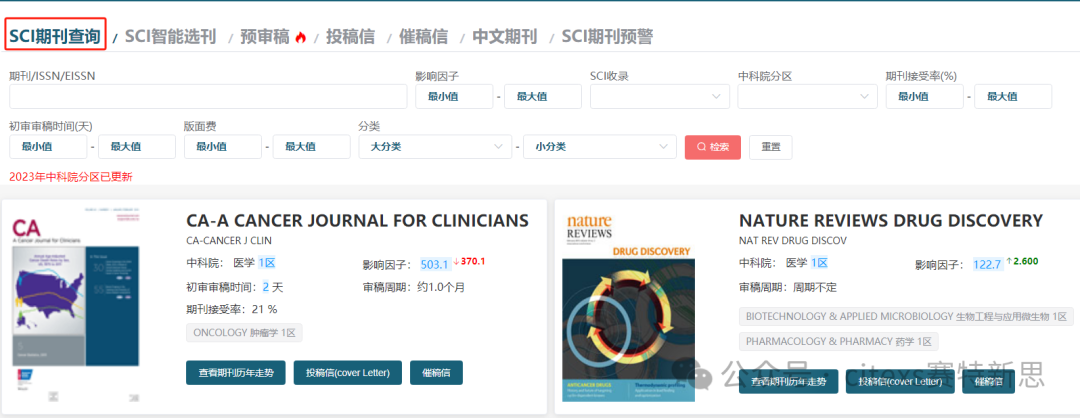Expand the 中科院分区 dropdown
Image resolution: width=1080 pixels, height=418 pixels.
[x=807, y=96]
